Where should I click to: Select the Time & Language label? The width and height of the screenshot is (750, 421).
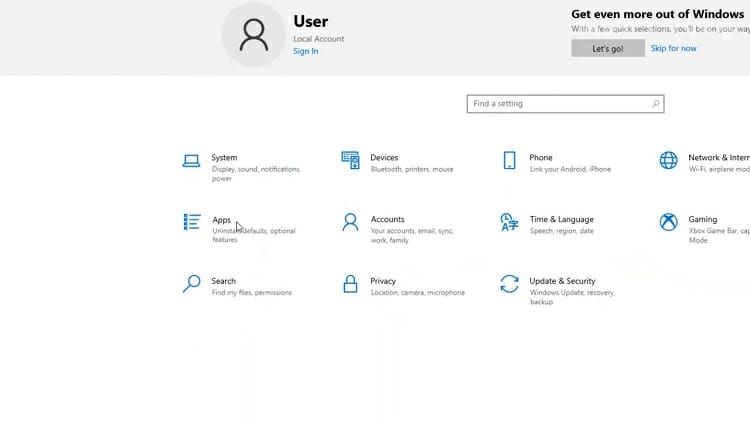(562, 219)
